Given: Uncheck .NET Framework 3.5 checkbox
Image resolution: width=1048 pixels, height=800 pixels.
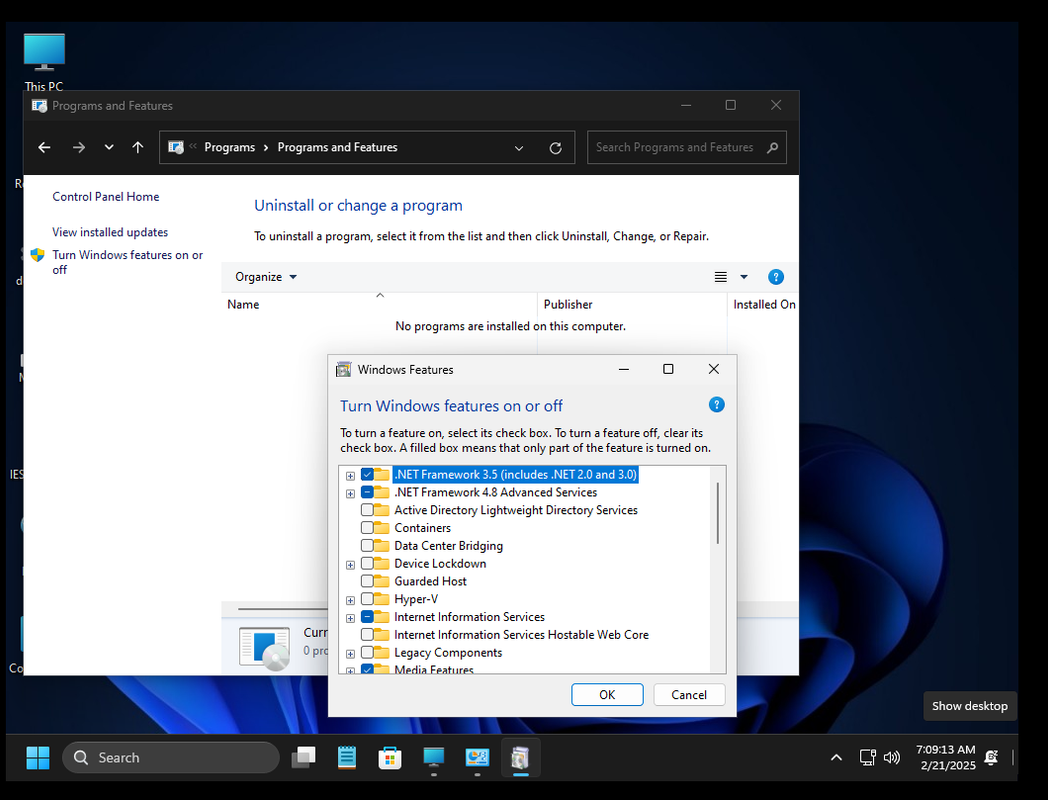Looking at the screenshot, I should (x=367, y=475).
